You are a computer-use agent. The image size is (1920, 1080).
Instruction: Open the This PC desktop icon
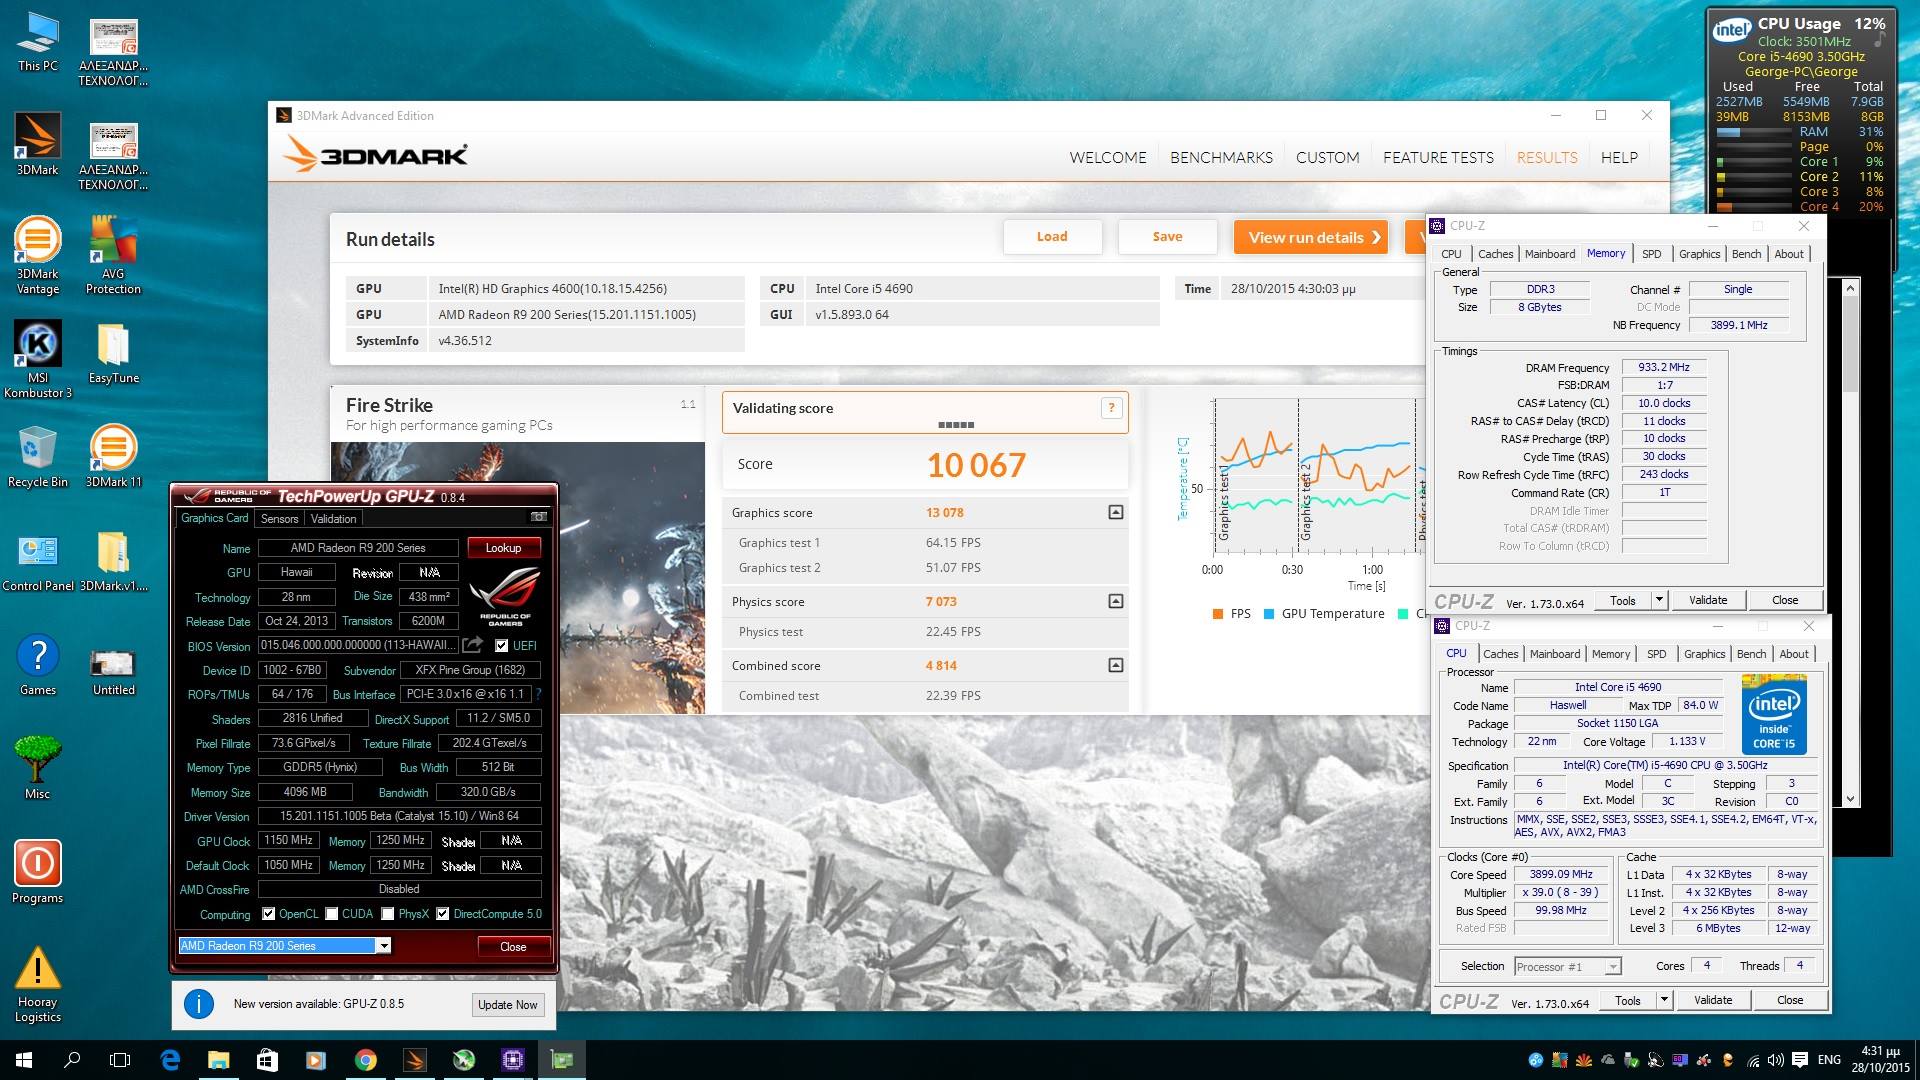click(38, 43)
